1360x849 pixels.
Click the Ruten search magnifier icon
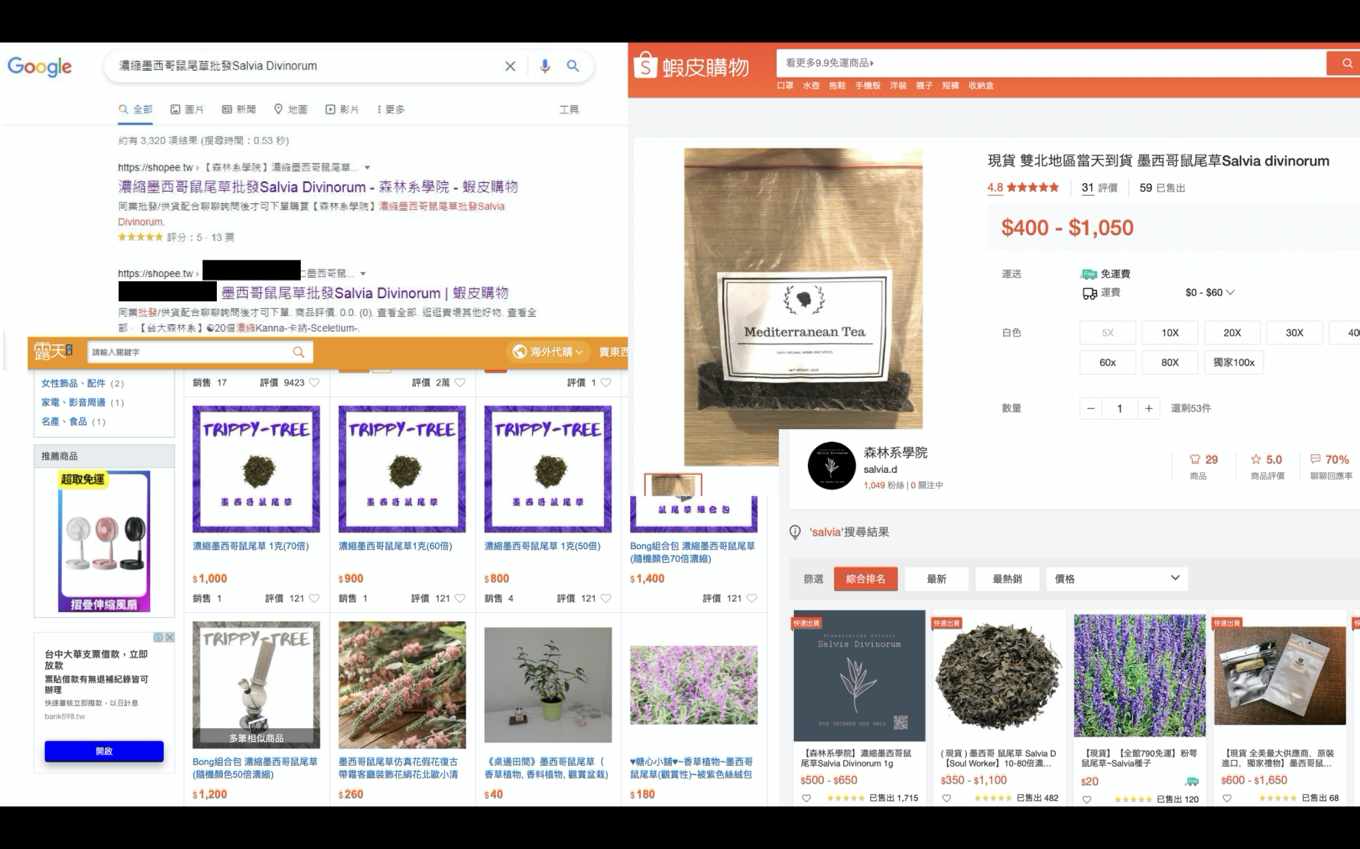[x=298, y=352]
